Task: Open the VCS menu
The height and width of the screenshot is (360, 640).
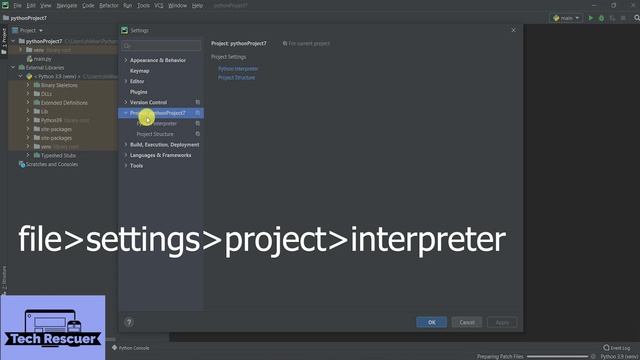Action: (159, 6)
